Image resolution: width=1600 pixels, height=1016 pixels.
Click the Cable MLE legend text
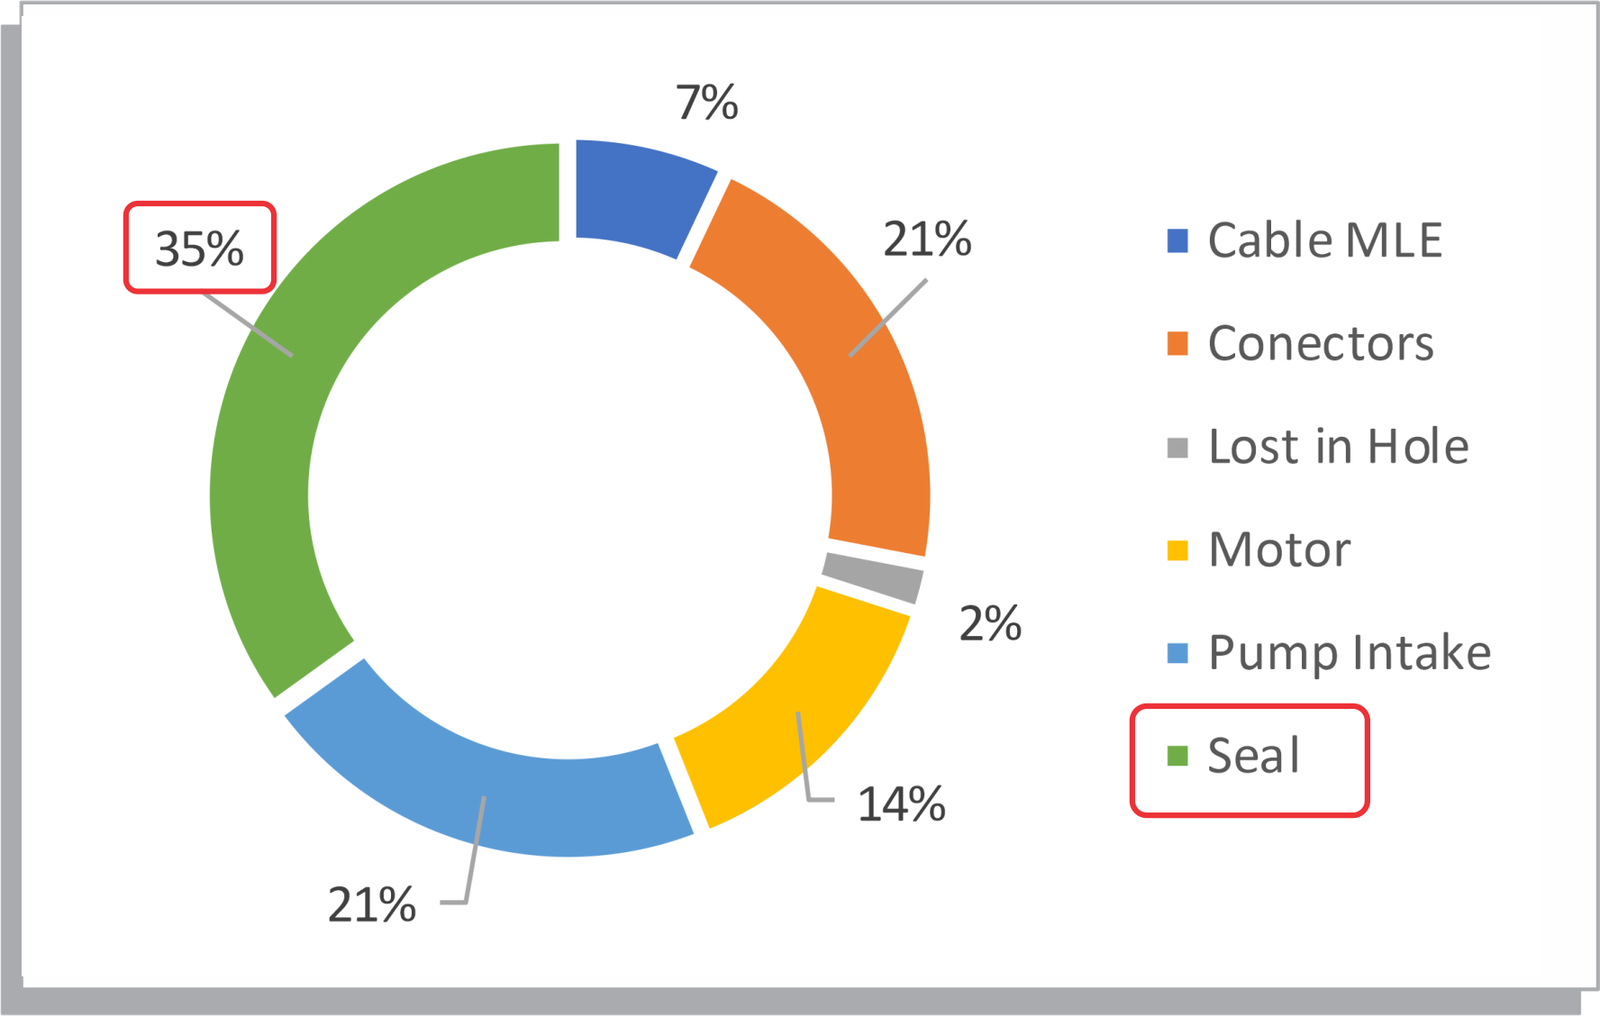[x=1325, y=241]
